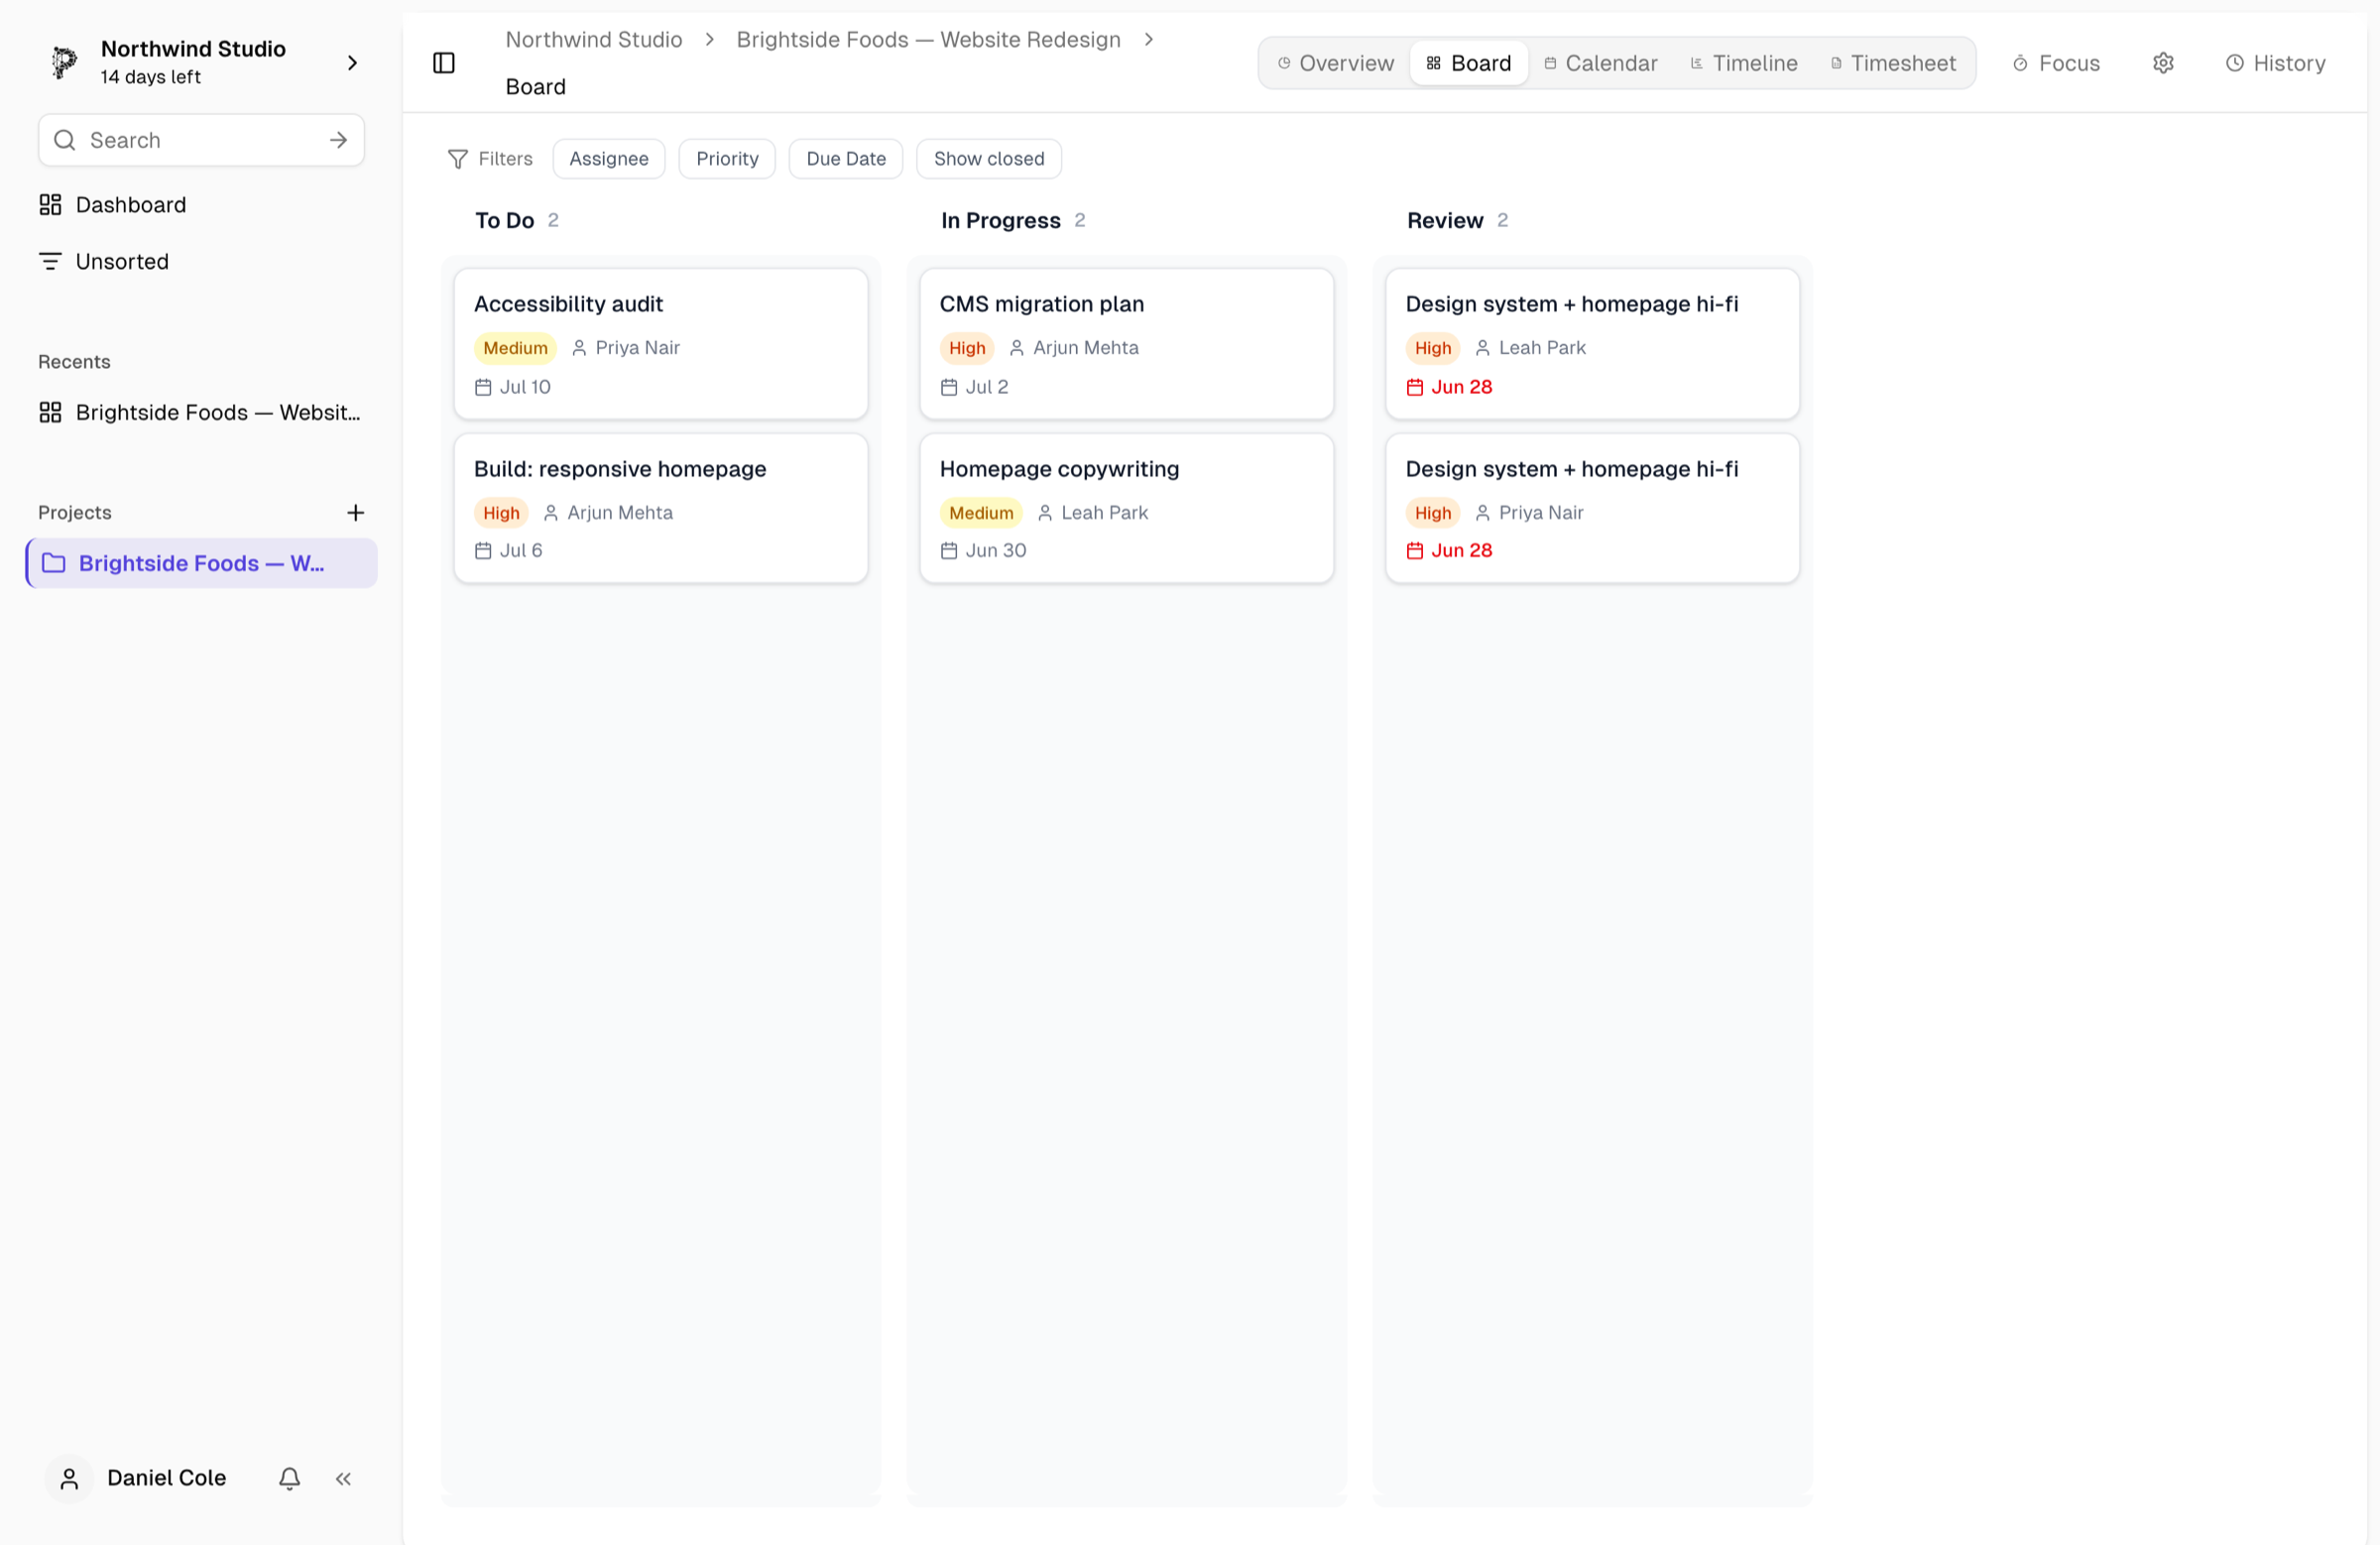Image resolution: width=2380 pixels, height=1545 pixels.
Task: Click the Dashboard grid icon
Action: tap(50, 205)
